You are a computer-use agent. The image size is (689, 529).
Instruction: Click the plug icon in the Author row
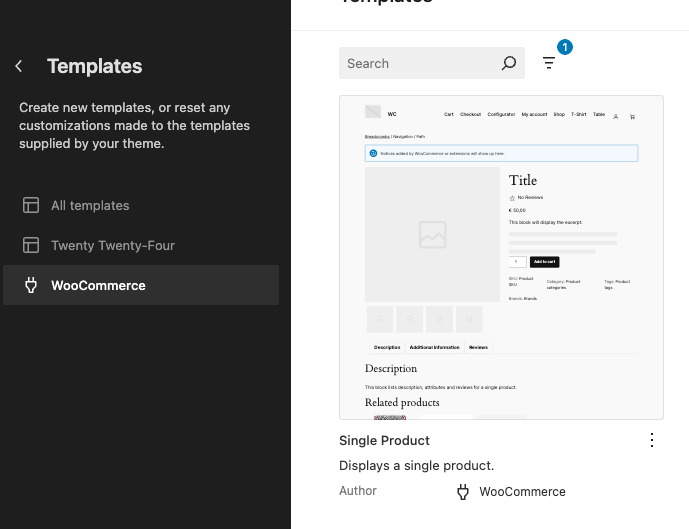[x=463, y=492]
